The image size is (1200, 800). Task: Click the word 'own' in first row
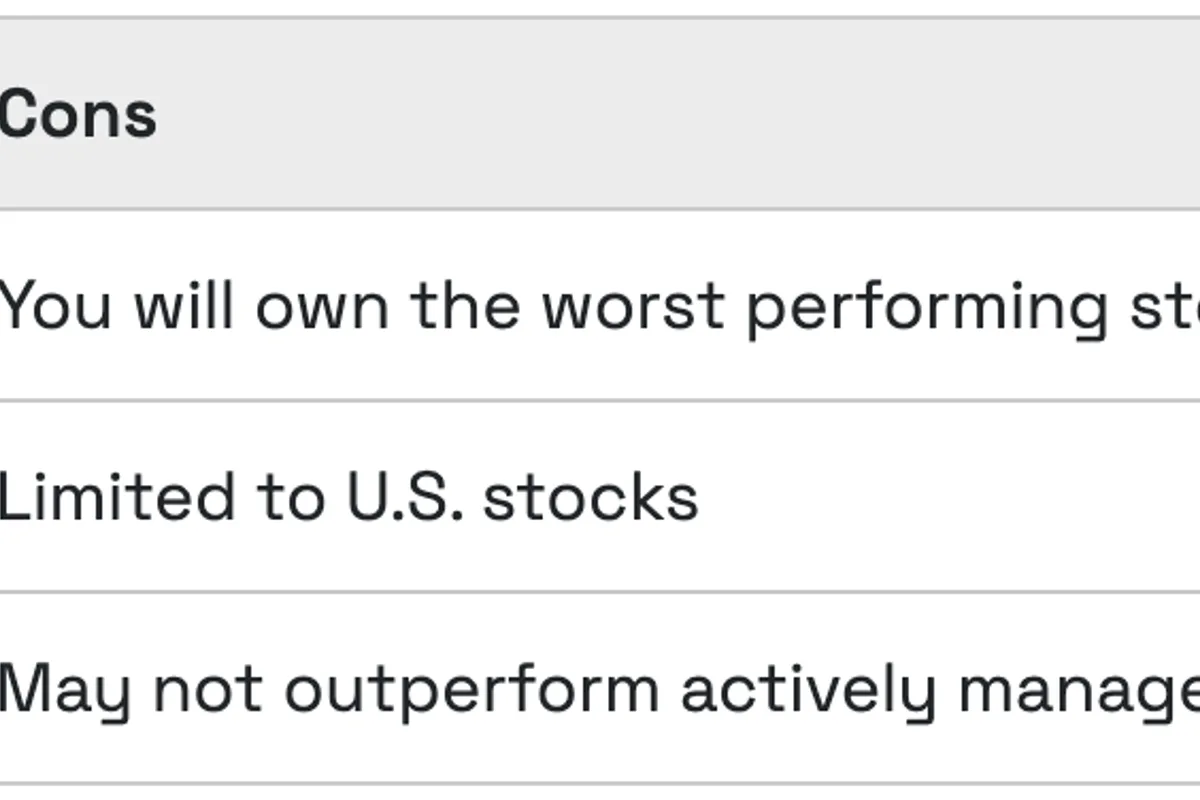322,306
